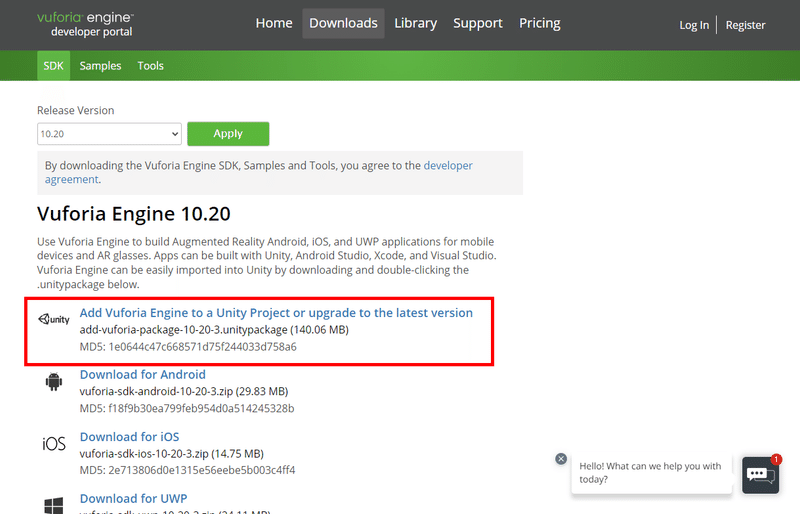
Task: Click the iOS MD5 hash text
Action: (187, 470)
